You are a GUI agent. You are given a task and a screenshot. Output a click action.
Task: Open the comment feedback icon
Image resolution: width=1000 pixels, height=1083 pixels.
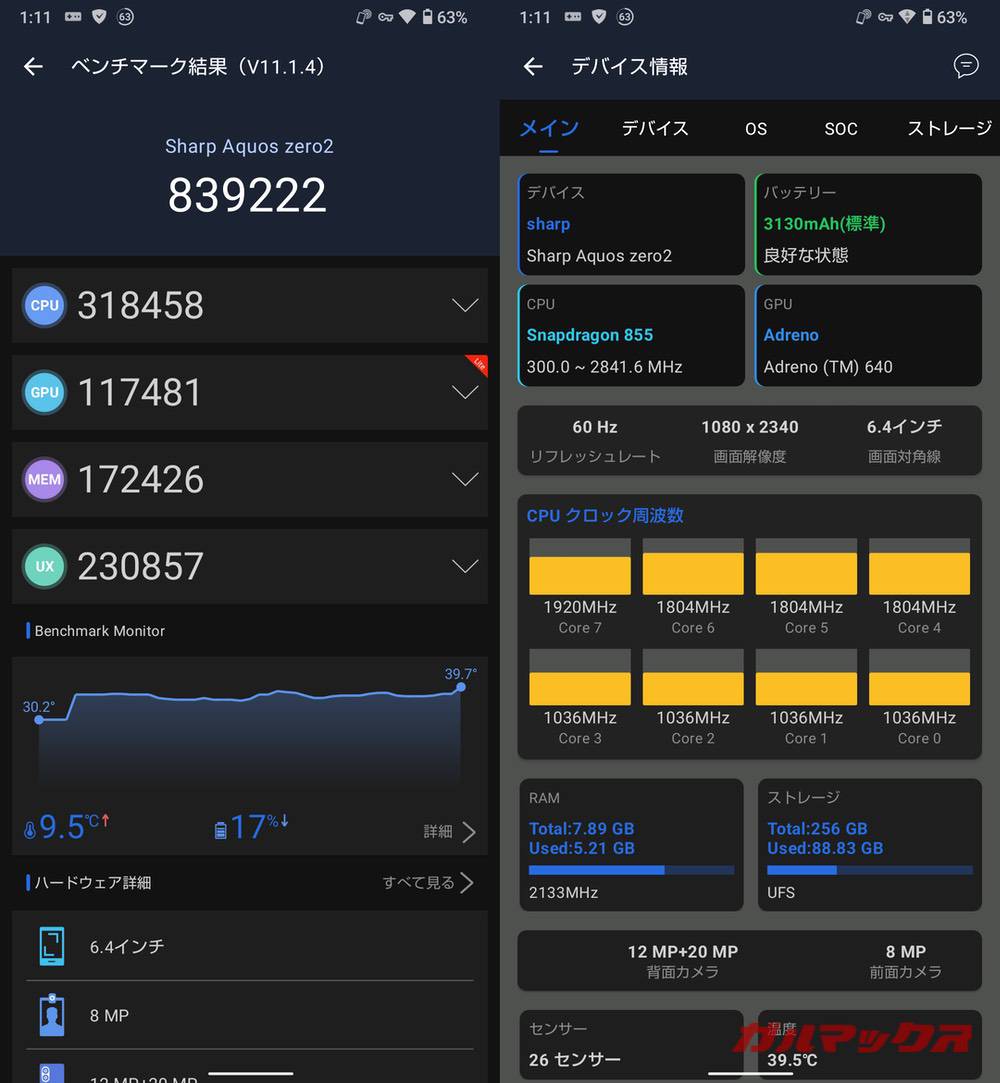965,66
